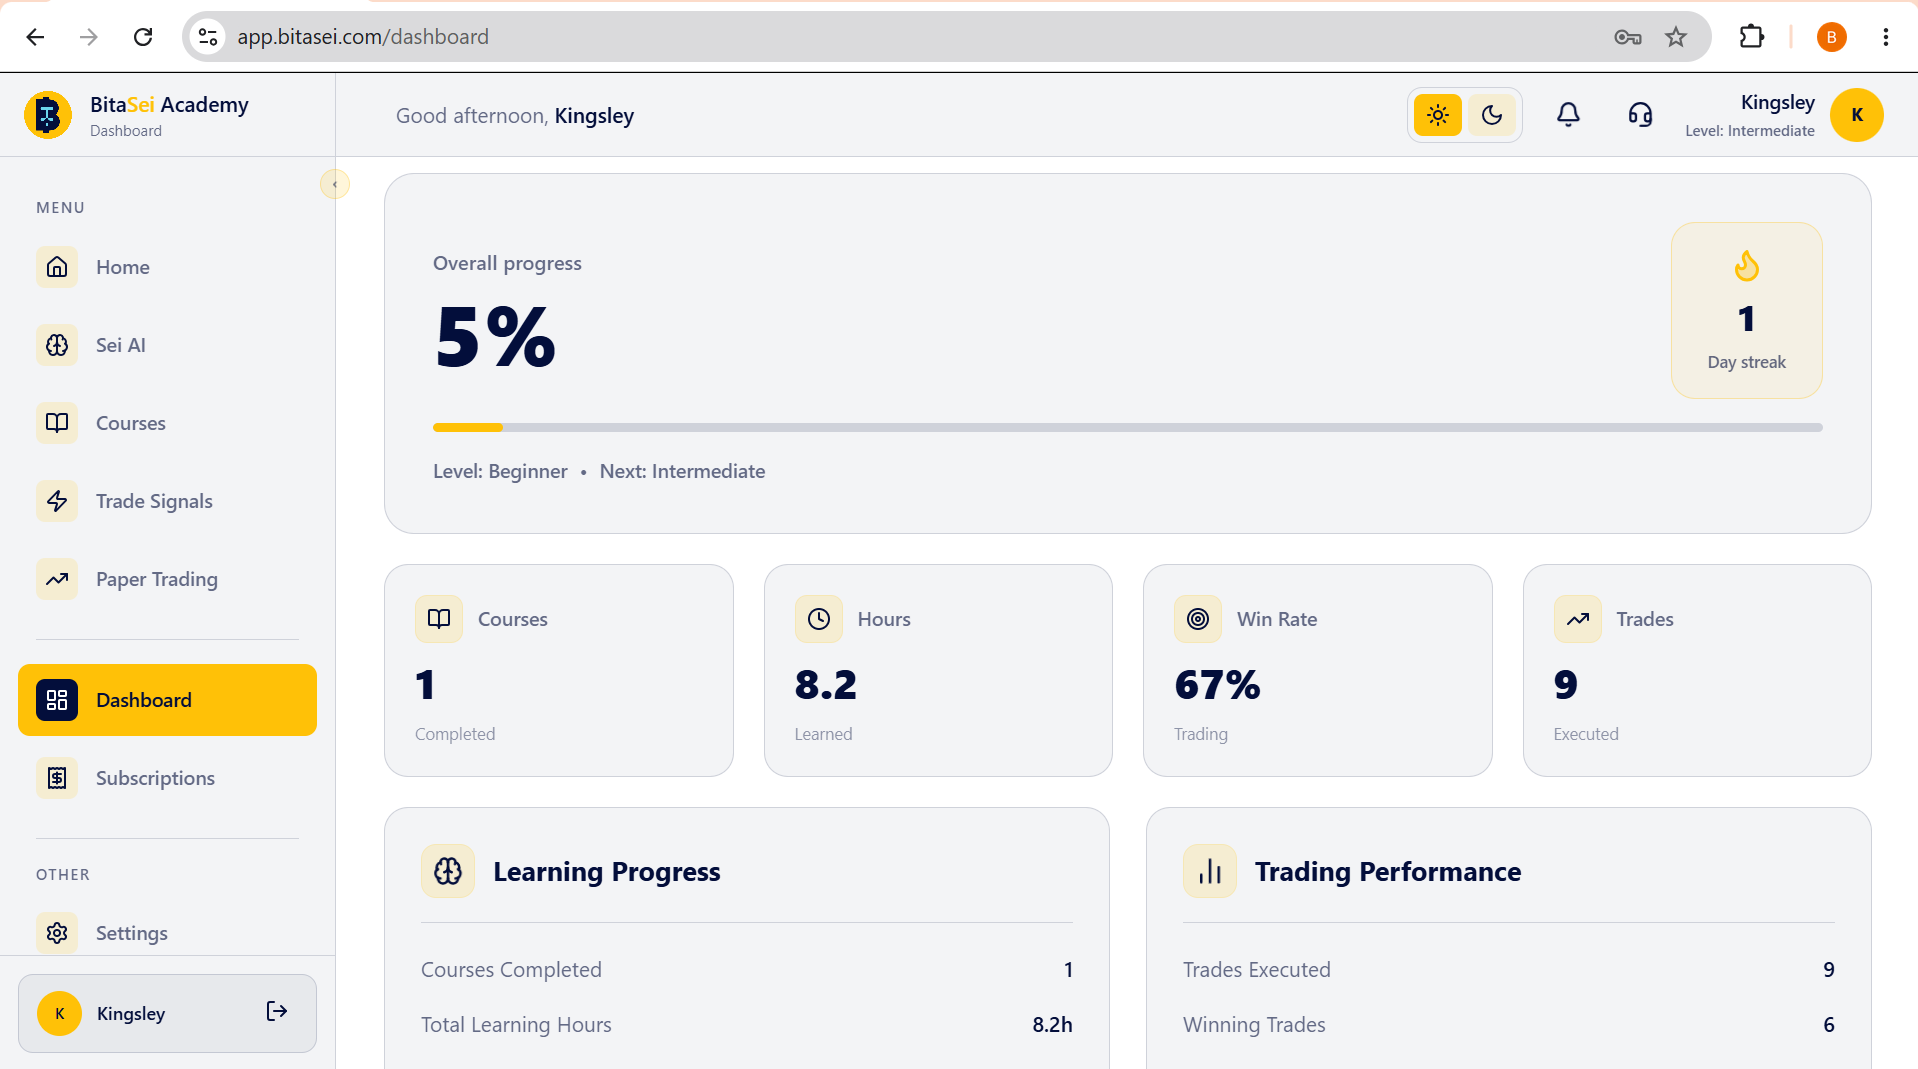This screenshot has height=1069, width=1918.
Task: Click the Trading Performance heading
Action: click(1388, 872)
